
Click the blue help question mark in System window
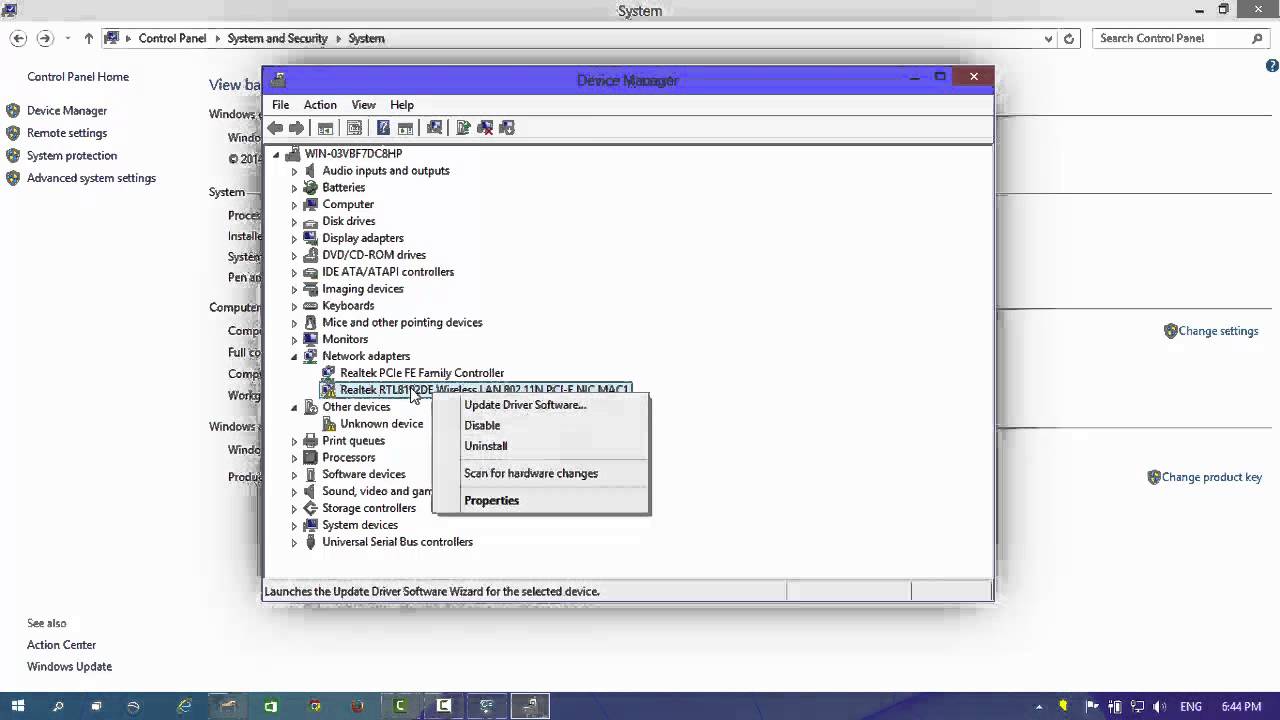pyautogui.click(x=1272, y=66)
